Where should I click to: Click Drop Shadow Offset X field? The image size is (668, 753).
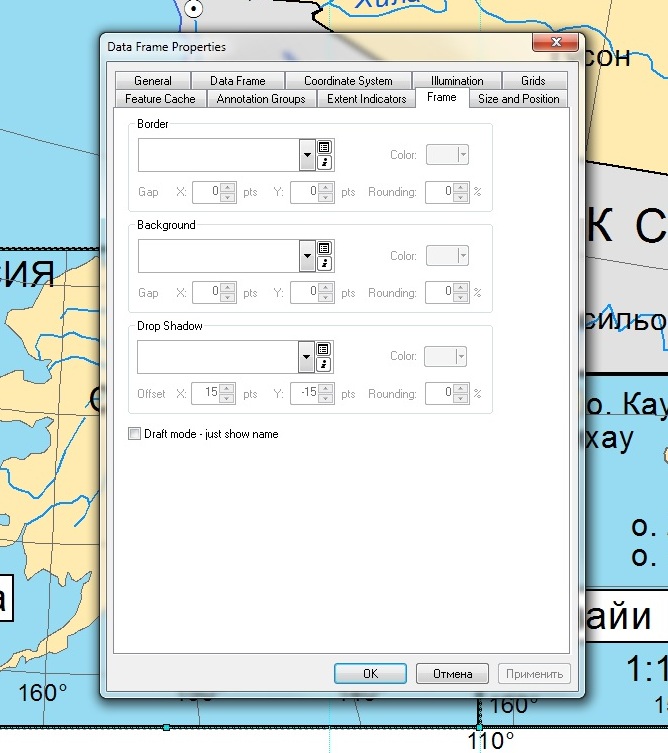pyautogui.click(x=206, y=393)
